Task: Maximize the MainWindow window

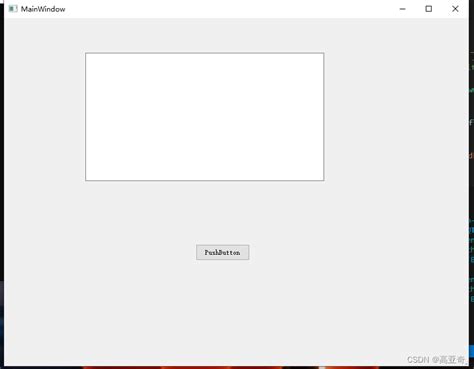Action: pos(429,9)
